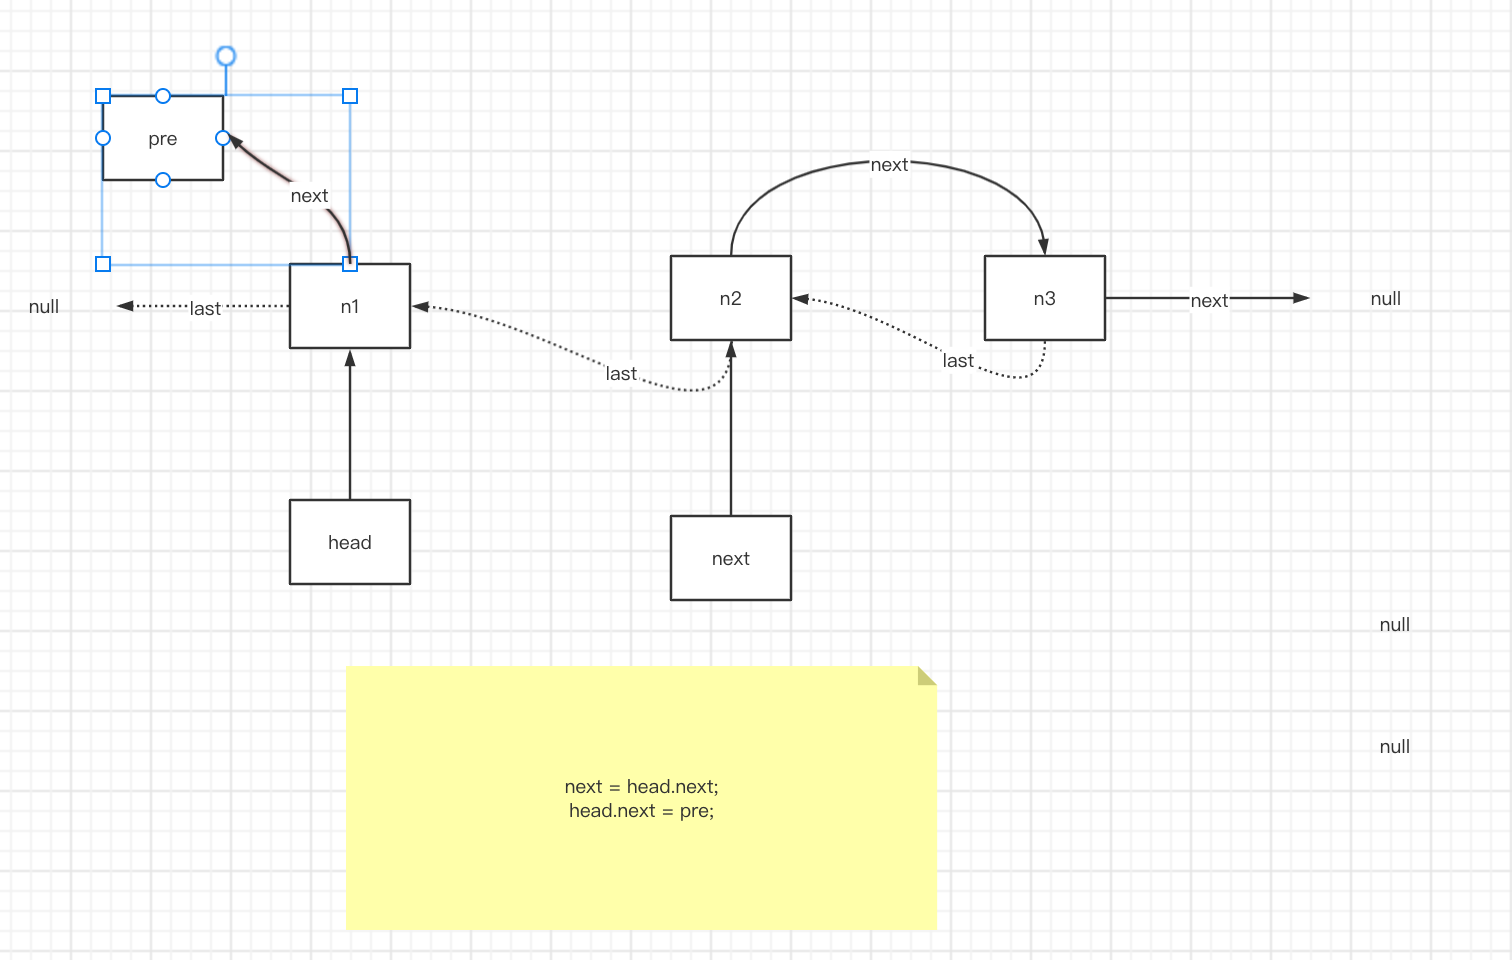The image size is (1512, 960).
Task: Click the bottom connection point of pre box
Action: coord(163,180)
